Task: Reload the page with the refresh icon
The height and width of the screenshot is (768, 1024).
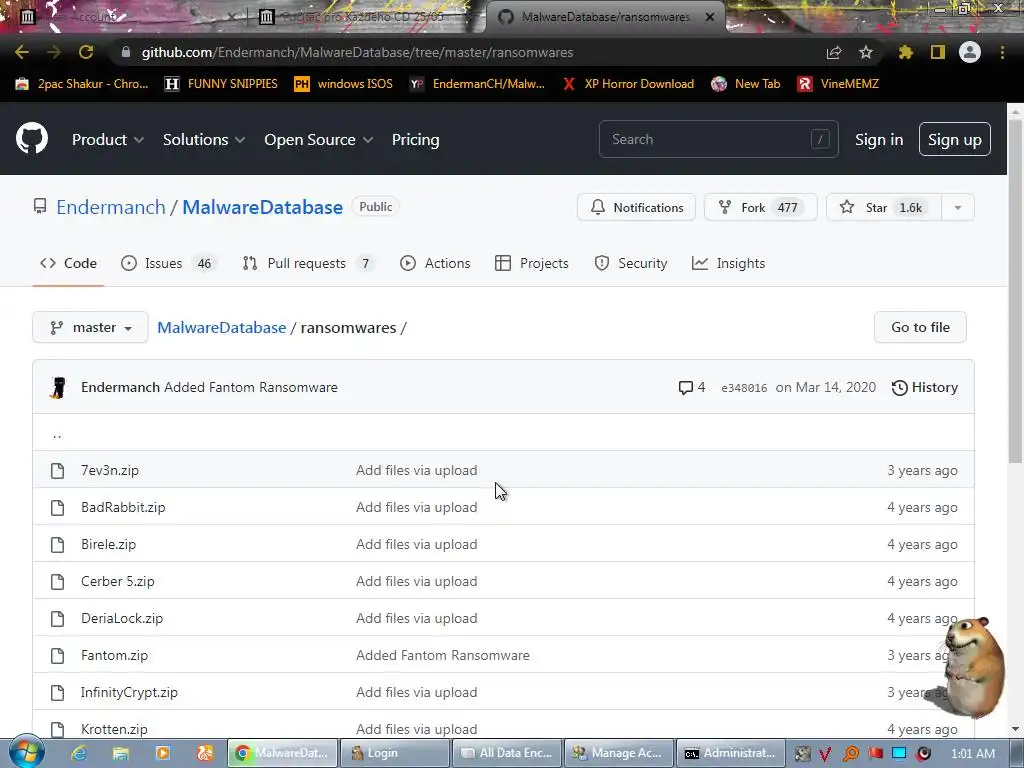Action: pyautogui.click(x=86, y=52)
